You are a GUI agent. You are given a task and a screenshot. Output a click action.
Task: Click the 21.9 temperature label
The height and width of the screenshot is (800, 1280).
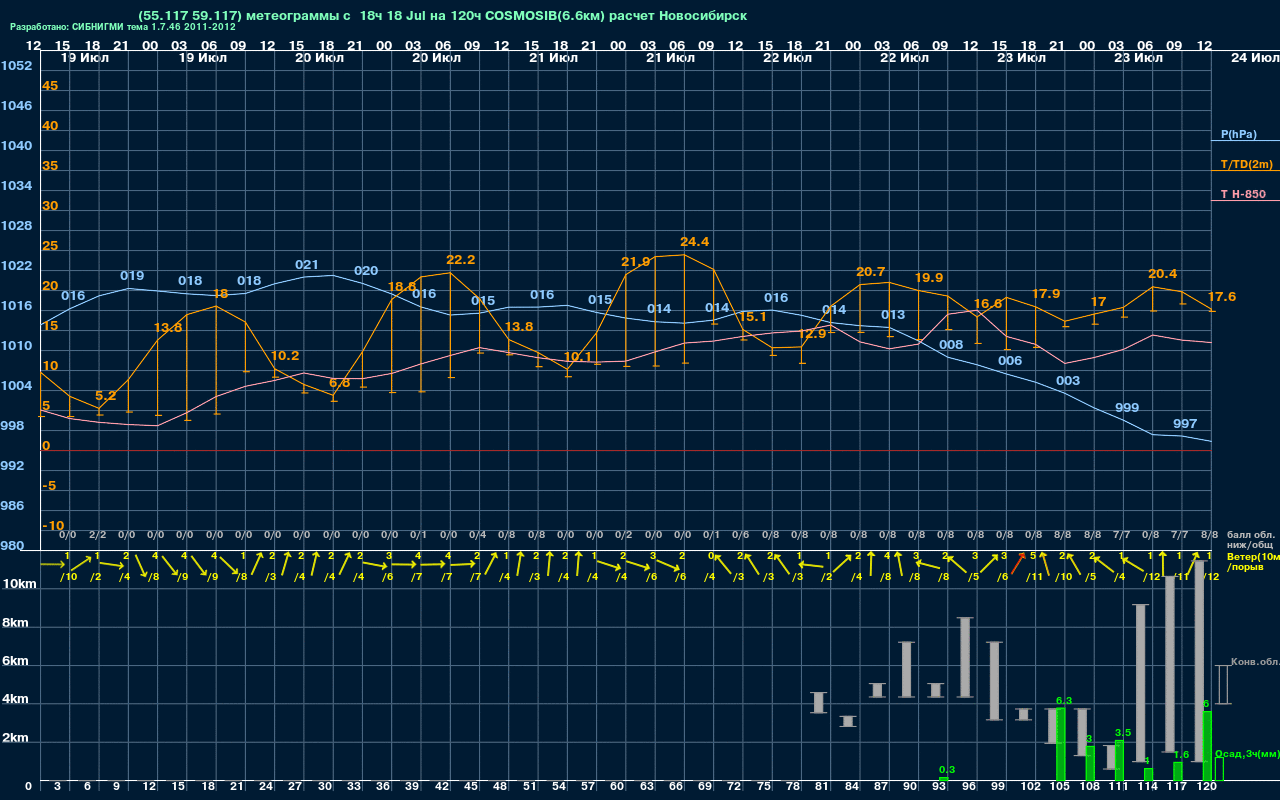[x=636, y=262]
